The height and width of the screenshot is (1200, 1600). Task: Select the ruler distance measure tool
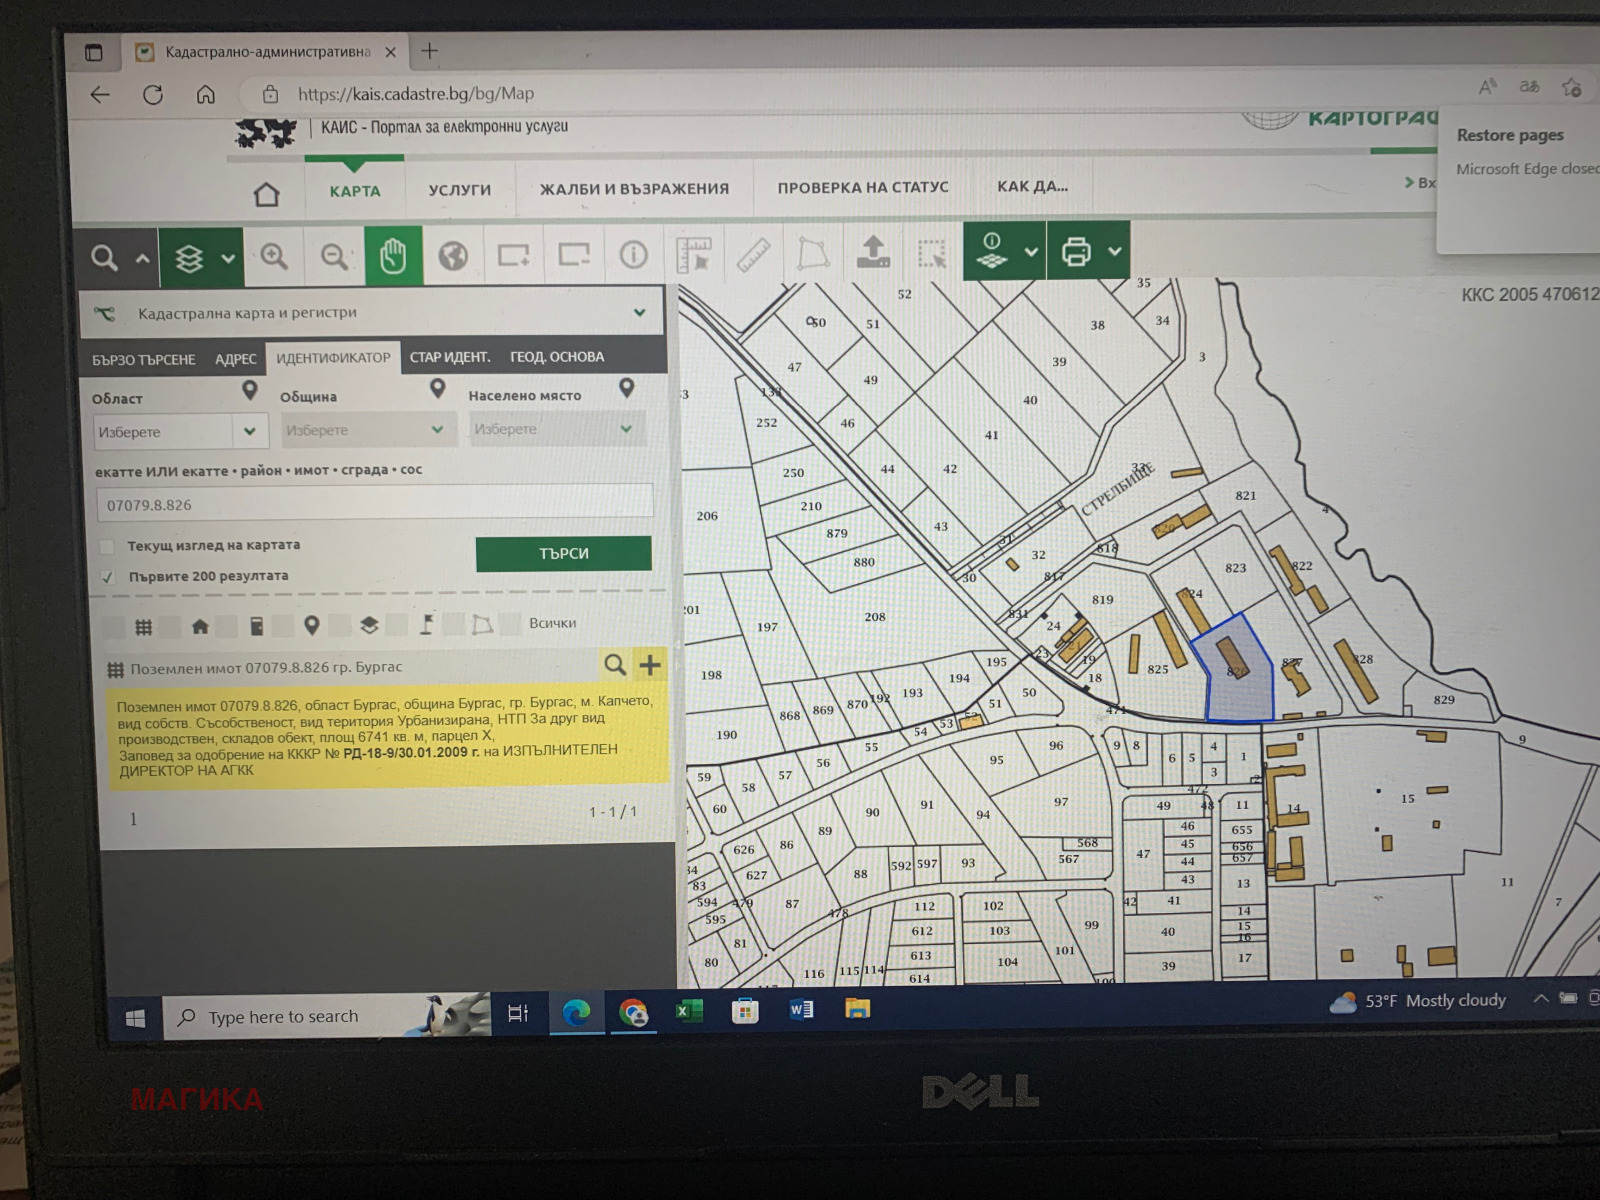pyautogui.click(x=753, y=256)
